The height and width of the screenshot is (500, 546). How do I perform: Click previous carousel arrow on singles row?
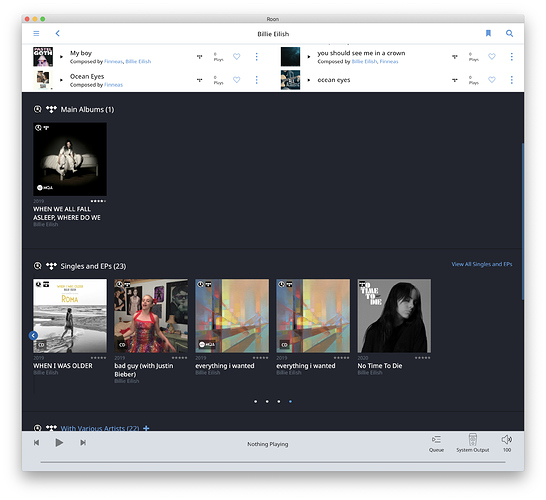(33, 335)
